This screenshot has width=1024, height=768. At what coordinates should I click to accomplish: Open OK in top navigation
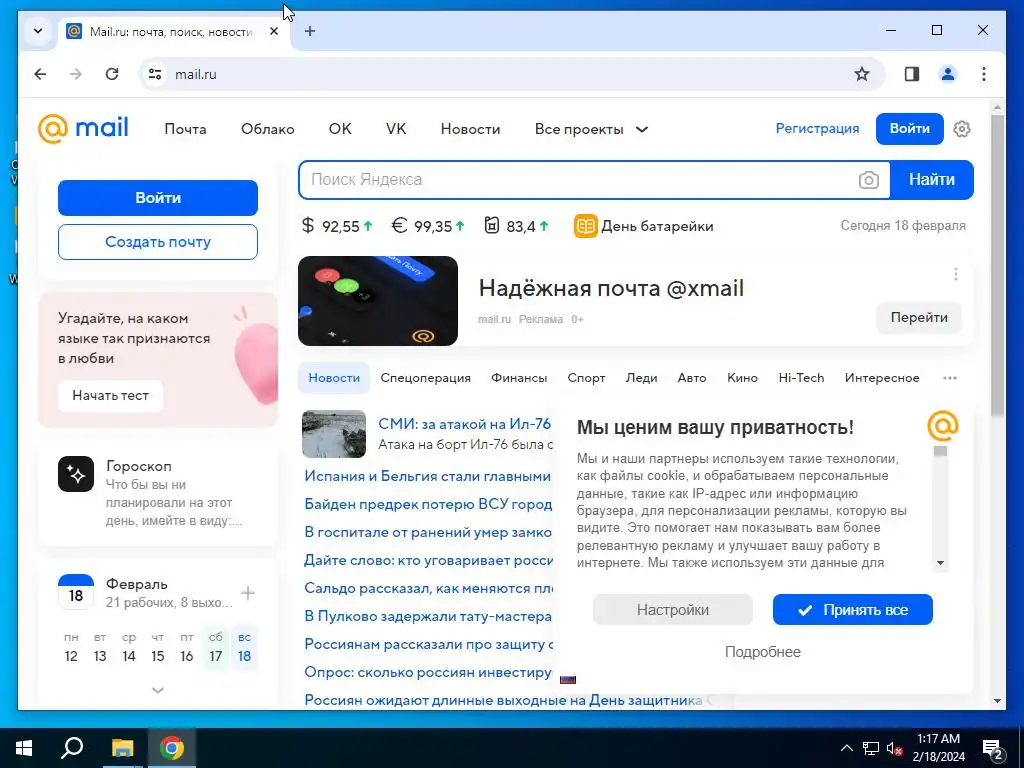[x=340, y=129]
